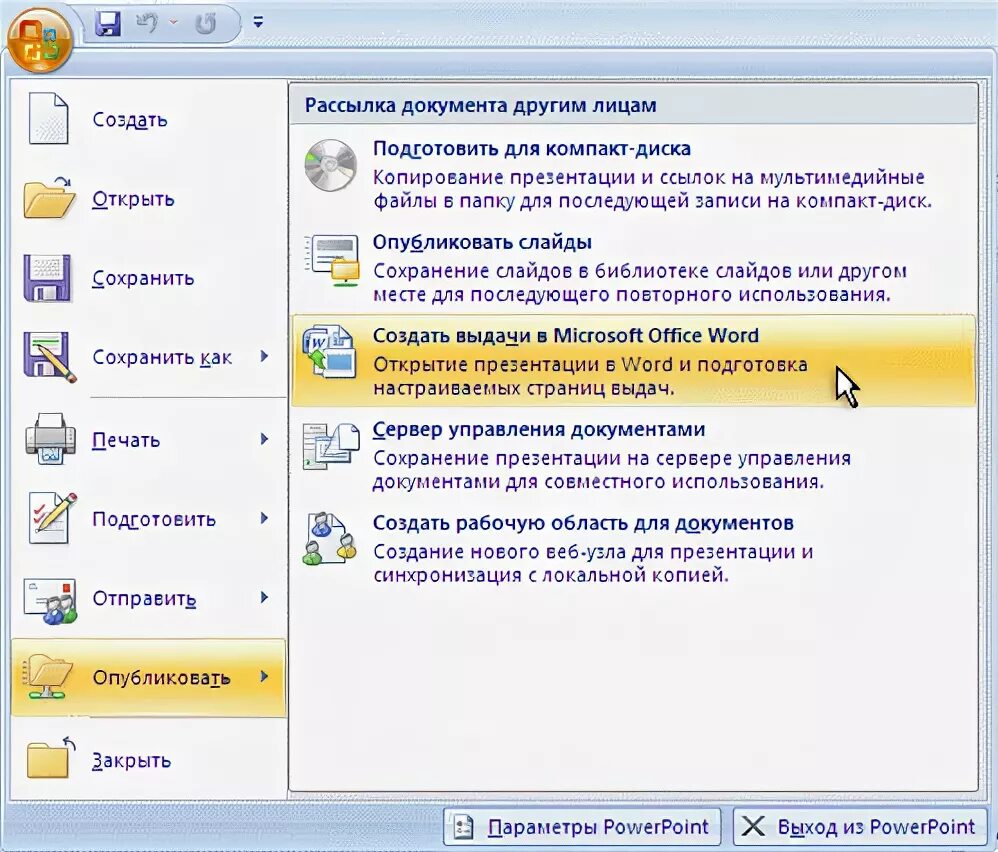Viewport: 998px width, 852px height.
Task: Click the Redo icon in quick access toolbar
Action: [x=205, y=24]
